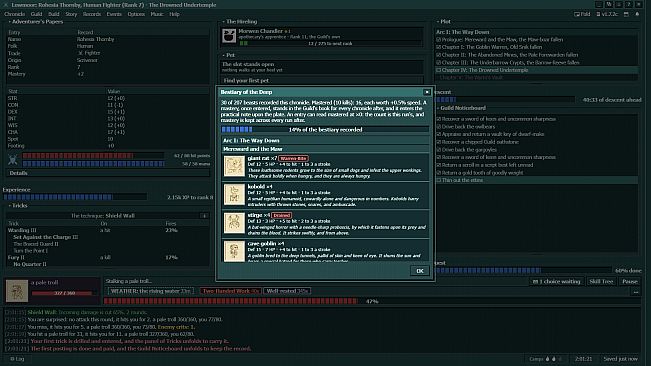Collapse the Tricks panel
Image resolution: width=651 pixels, height=366 pixels.
[x=18, y=206]
